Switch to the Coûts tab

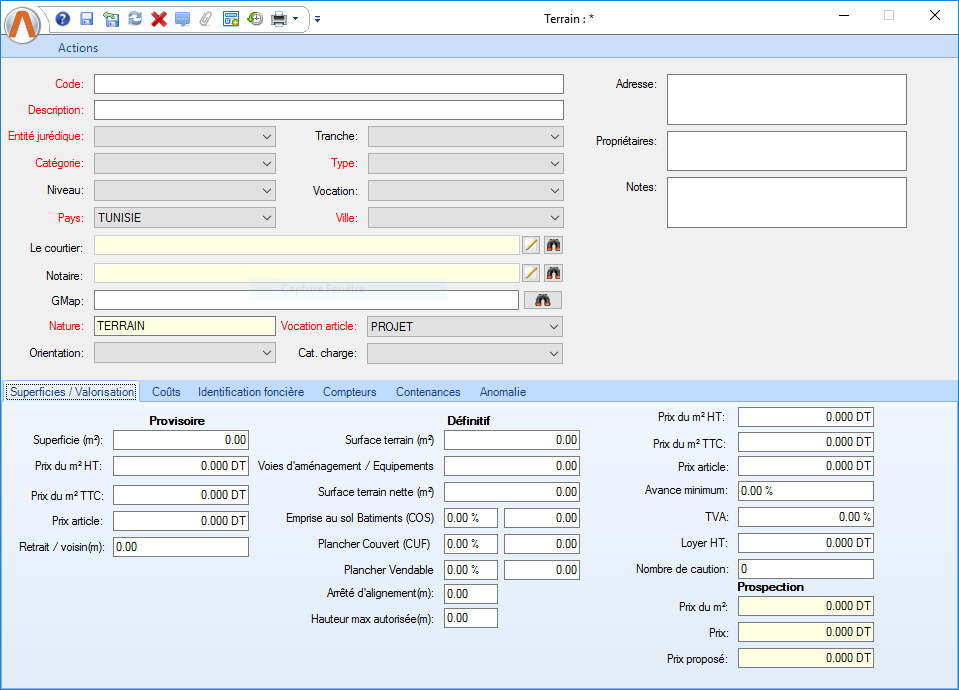pyautogui.click(x=166, y=392)
